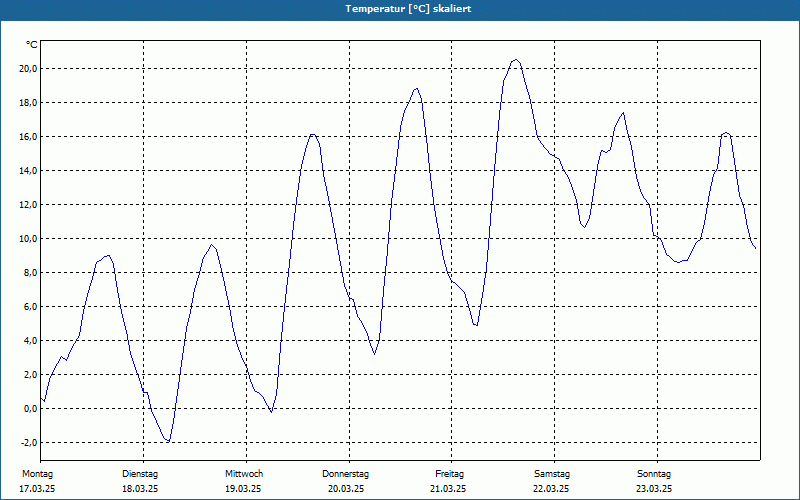Viewport: 800px width, 500px height.
Task: Click the date 20.03.25
Action: 346,489
